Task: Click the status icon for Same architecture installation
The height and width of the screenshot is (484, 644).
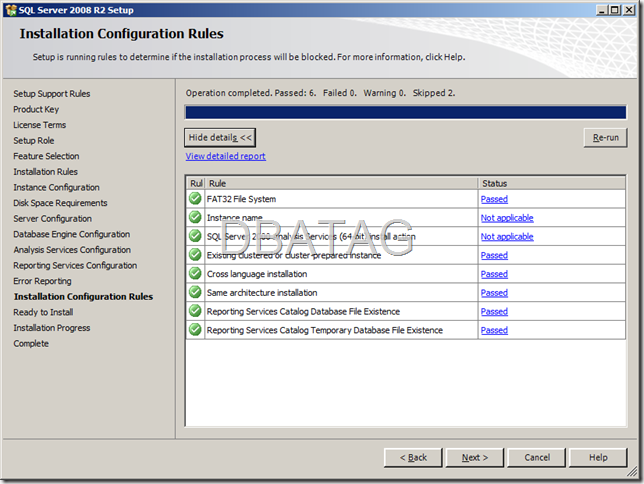Action: tap(195, 293)
